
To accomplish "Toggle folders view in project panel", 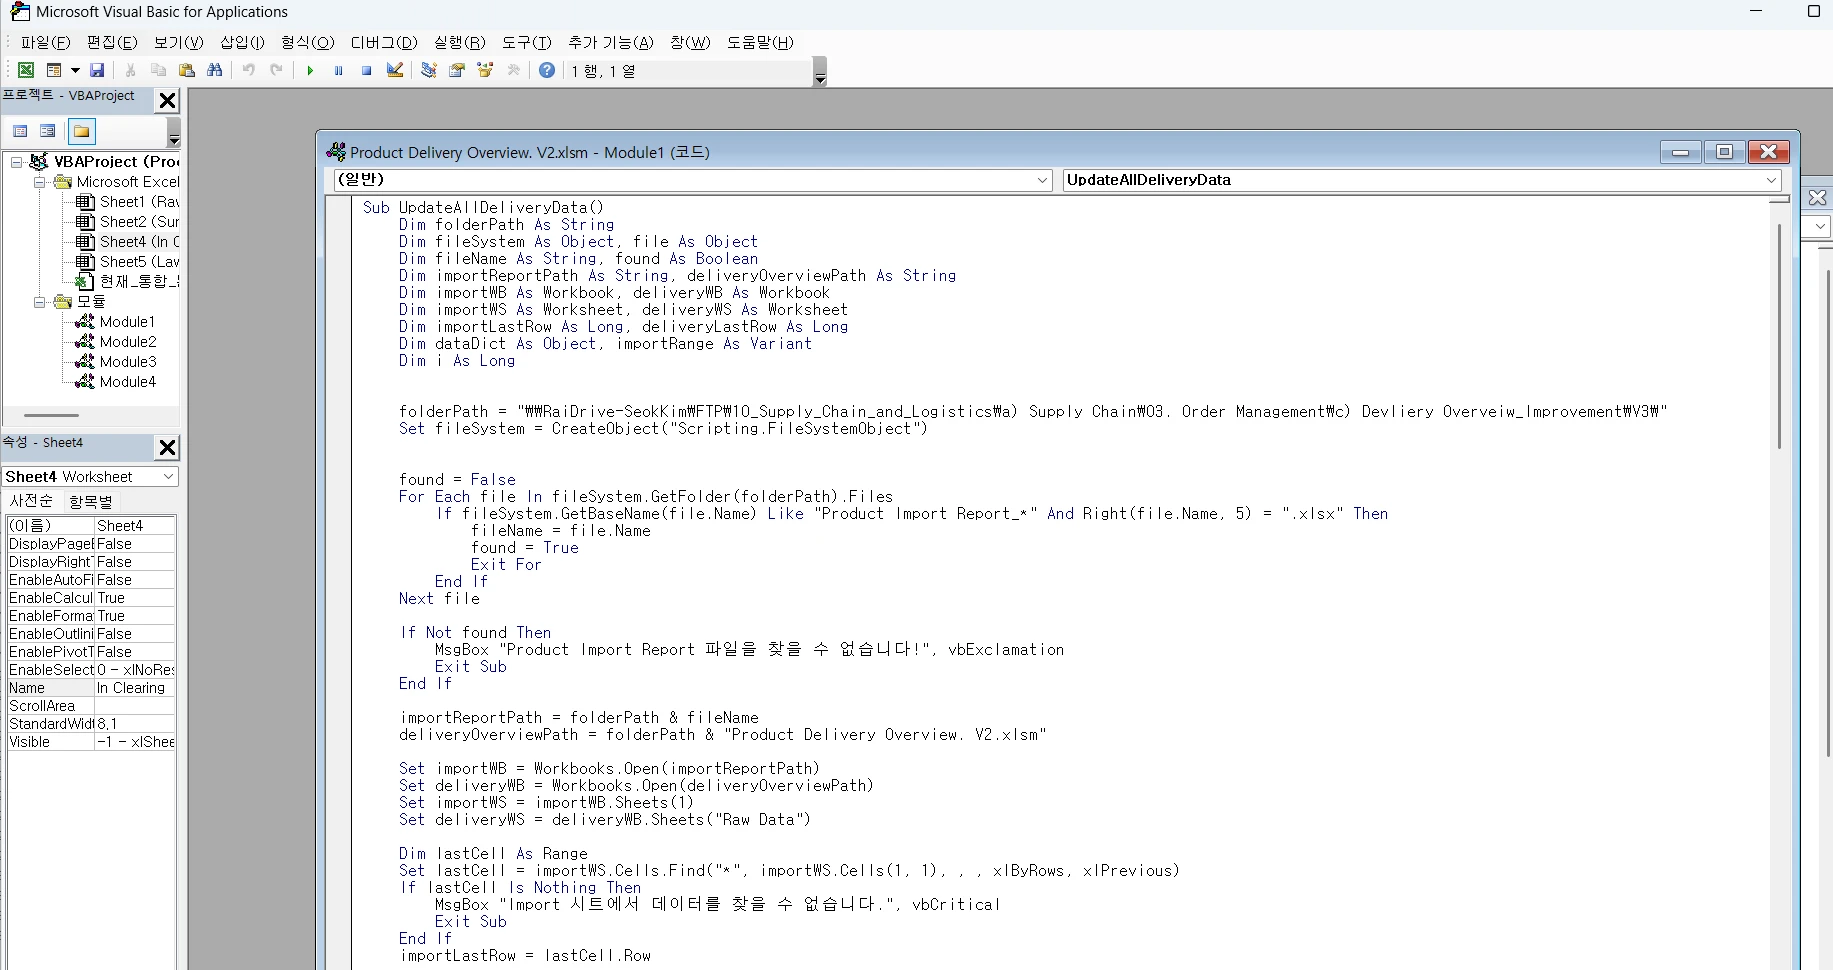I will [x=82, y=131].
